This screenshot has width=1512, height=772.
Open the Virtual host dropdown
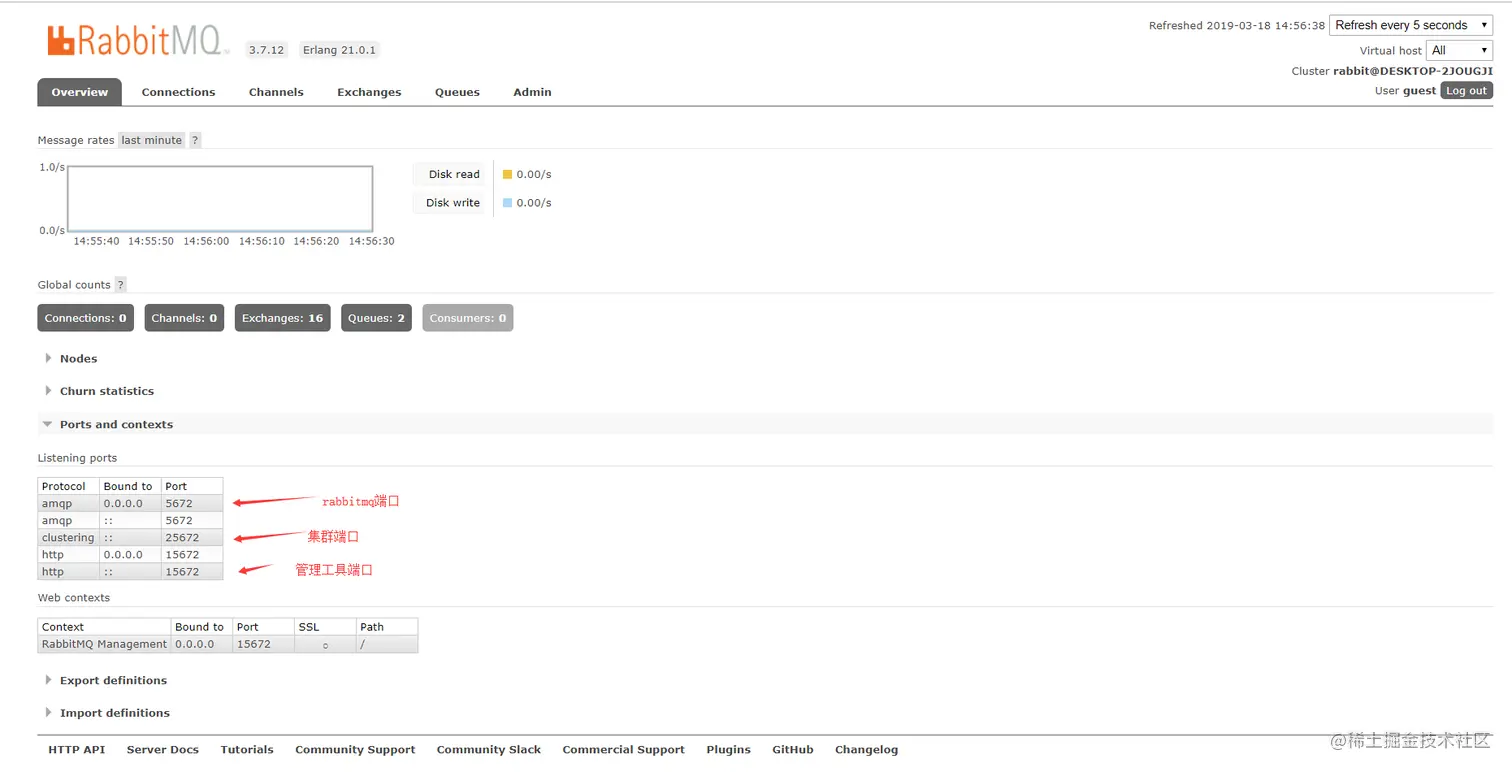(1460, 50)
